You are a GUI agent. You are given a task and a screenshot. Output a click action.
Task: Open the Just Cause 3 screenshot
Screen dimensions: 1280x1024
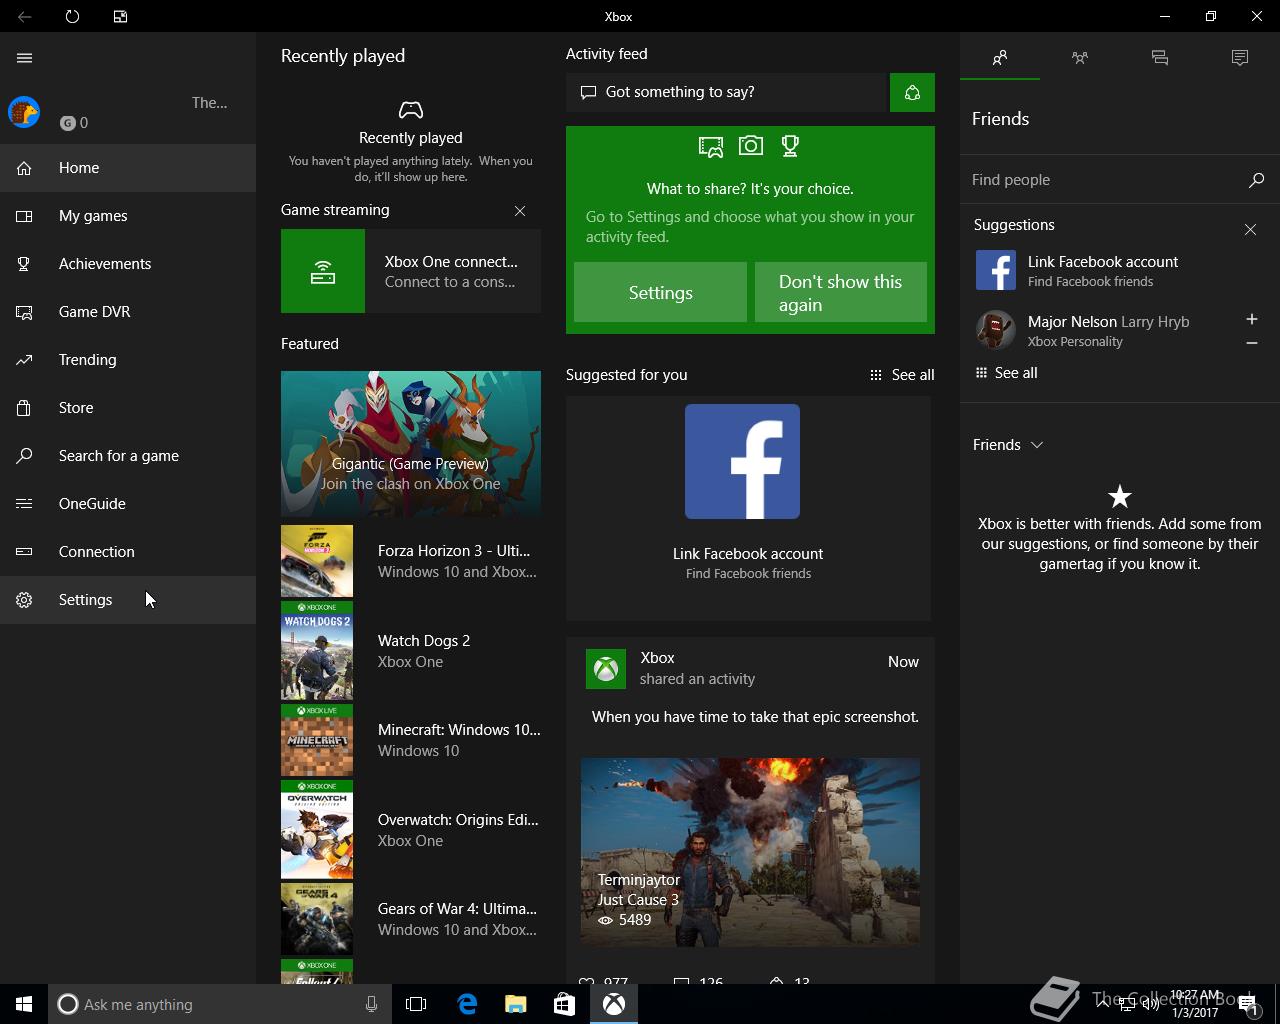pos(750,852)
